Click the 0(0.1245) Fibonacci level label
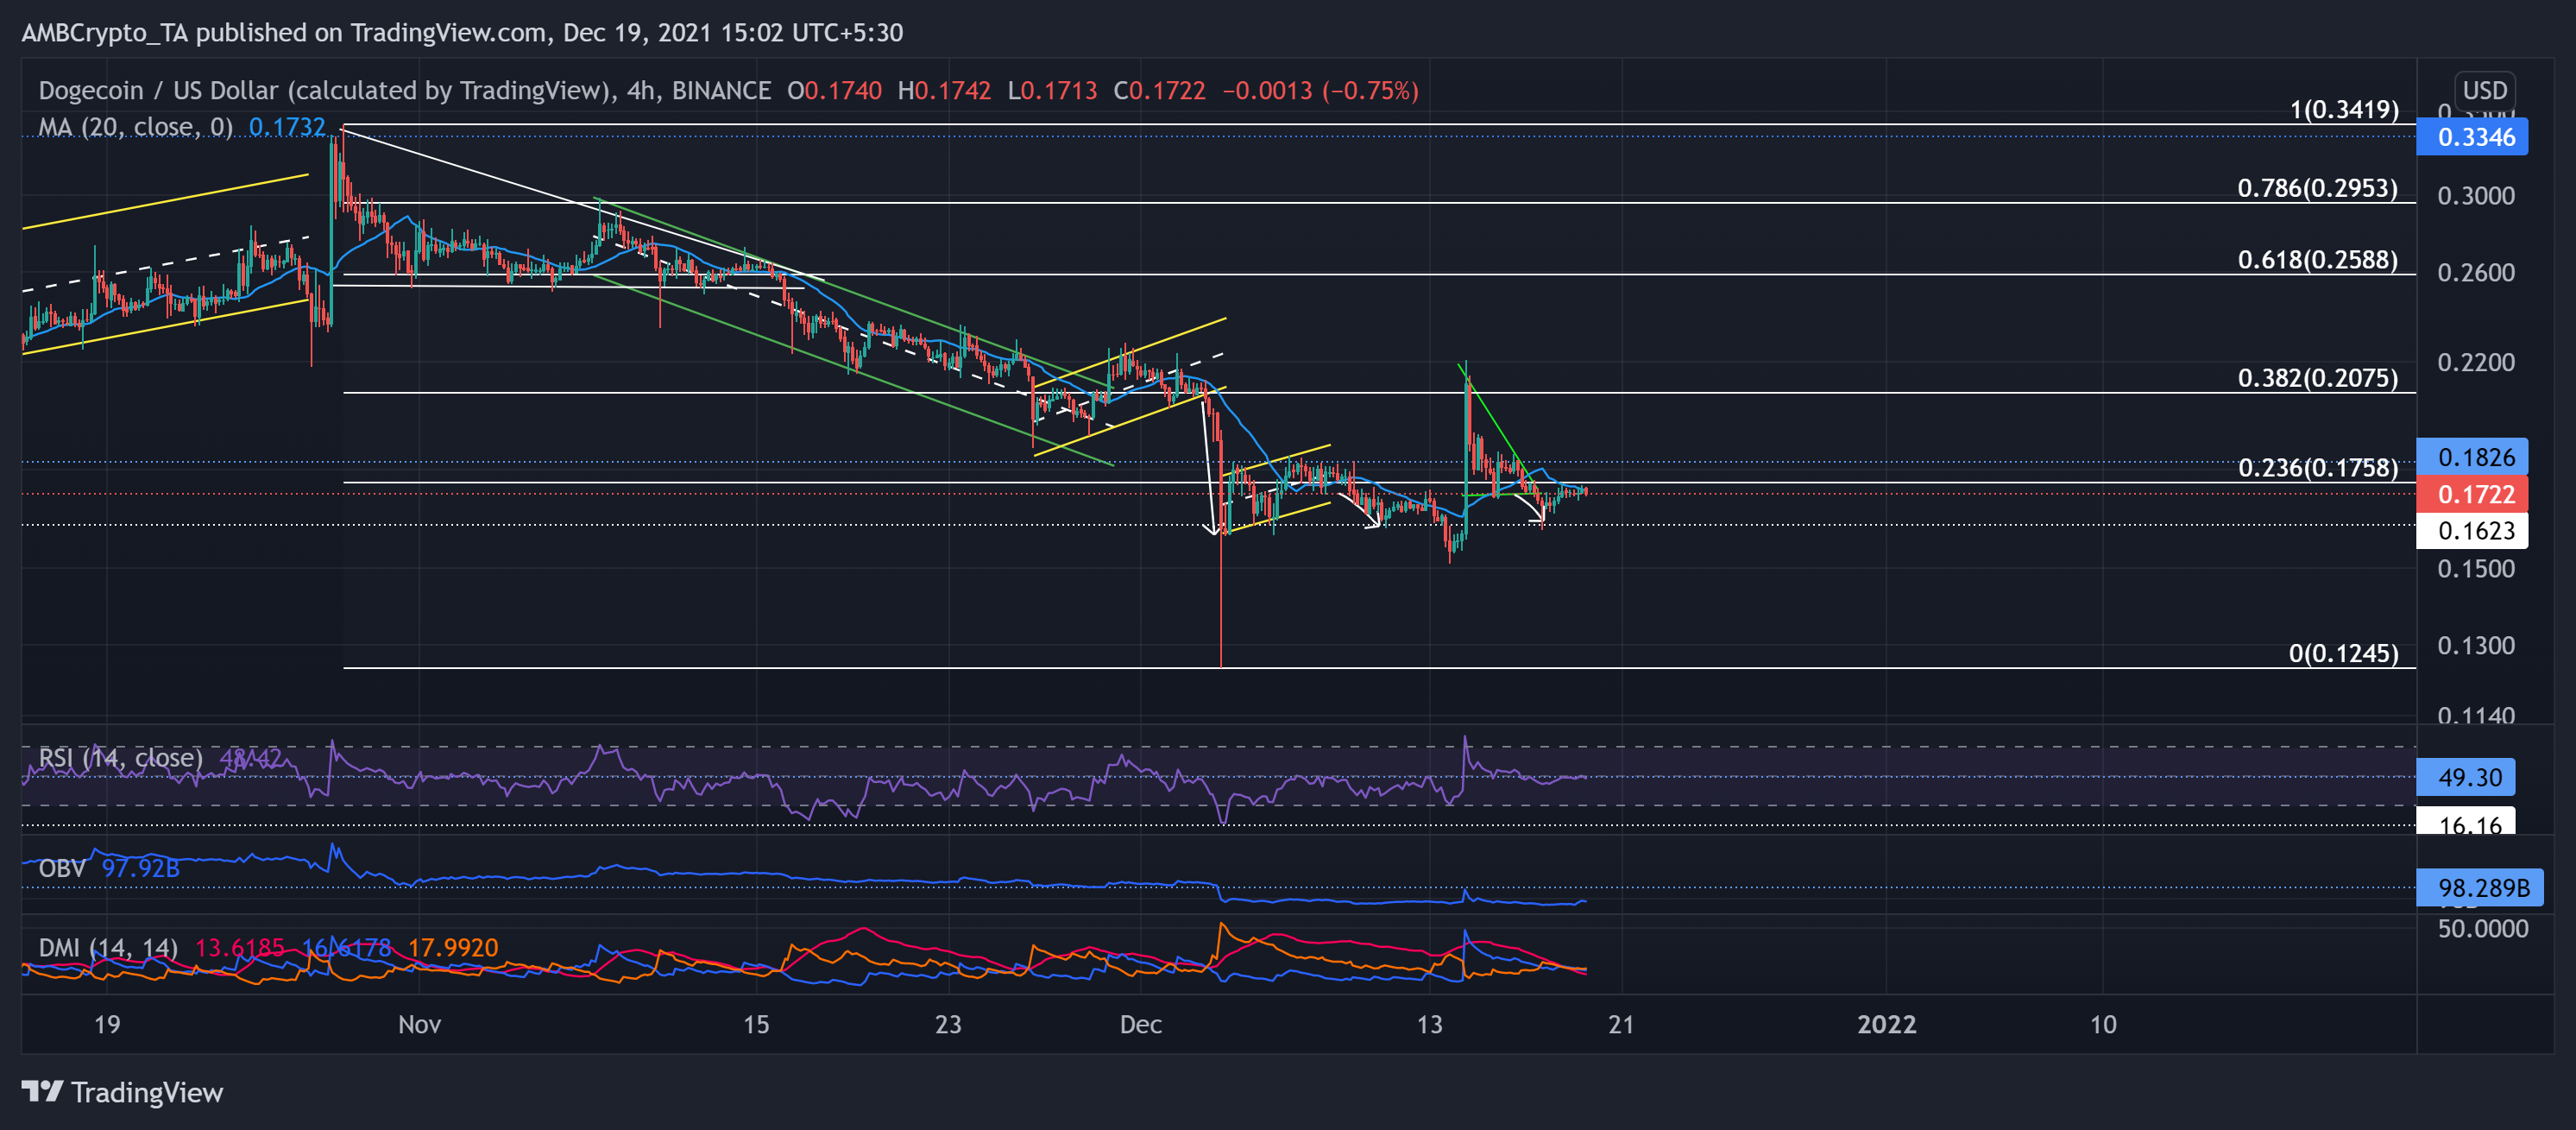The width and height of the screenshot is (2576, 1130). point(2344,654)
